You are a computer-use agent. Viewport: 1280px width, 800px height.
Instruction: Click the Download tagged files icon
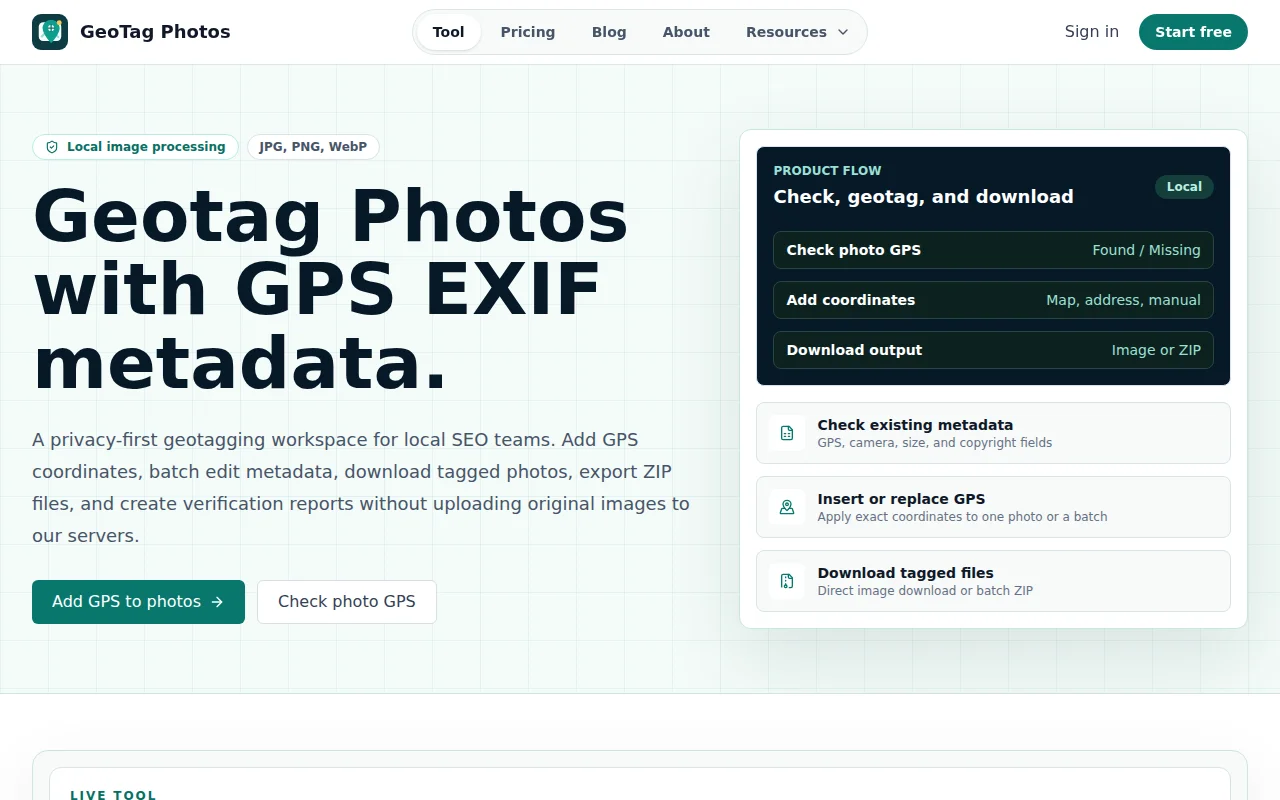[787, 581]
